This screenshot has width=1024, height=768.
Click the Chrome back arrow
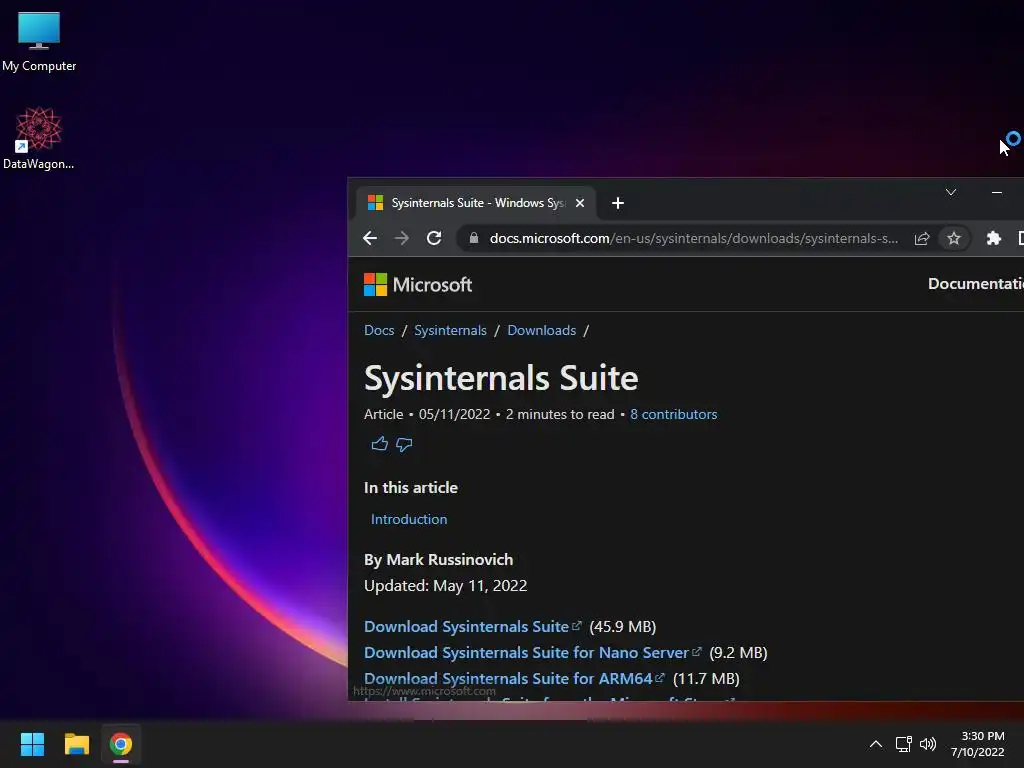click(370, 238)
